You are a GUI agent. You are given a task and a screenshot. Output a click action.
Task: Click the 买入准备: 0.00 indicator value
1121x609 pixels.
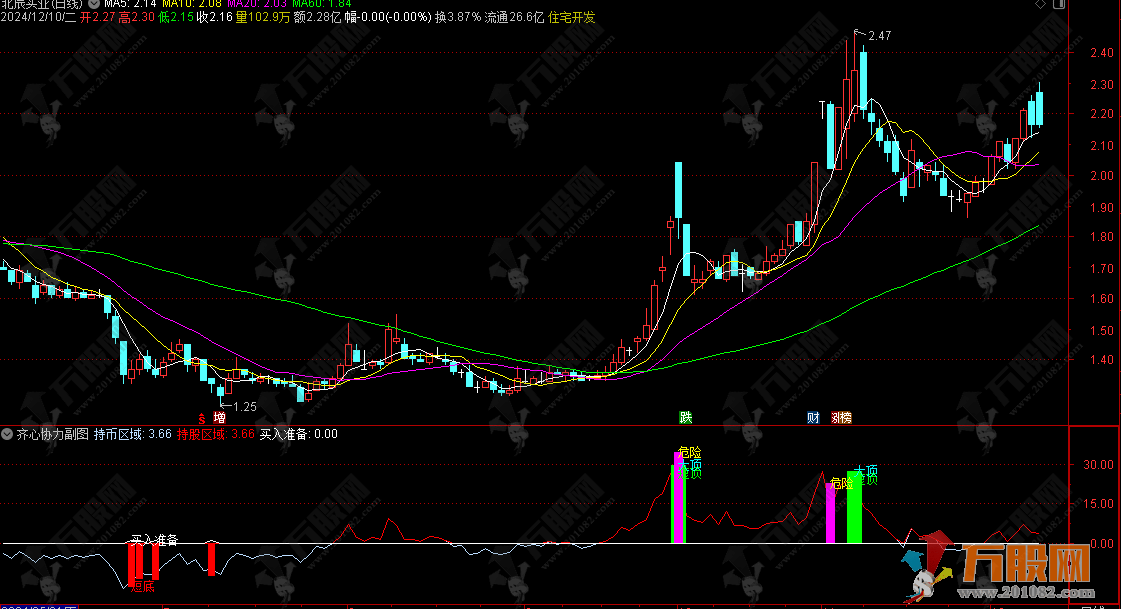[x=299, y=434]
